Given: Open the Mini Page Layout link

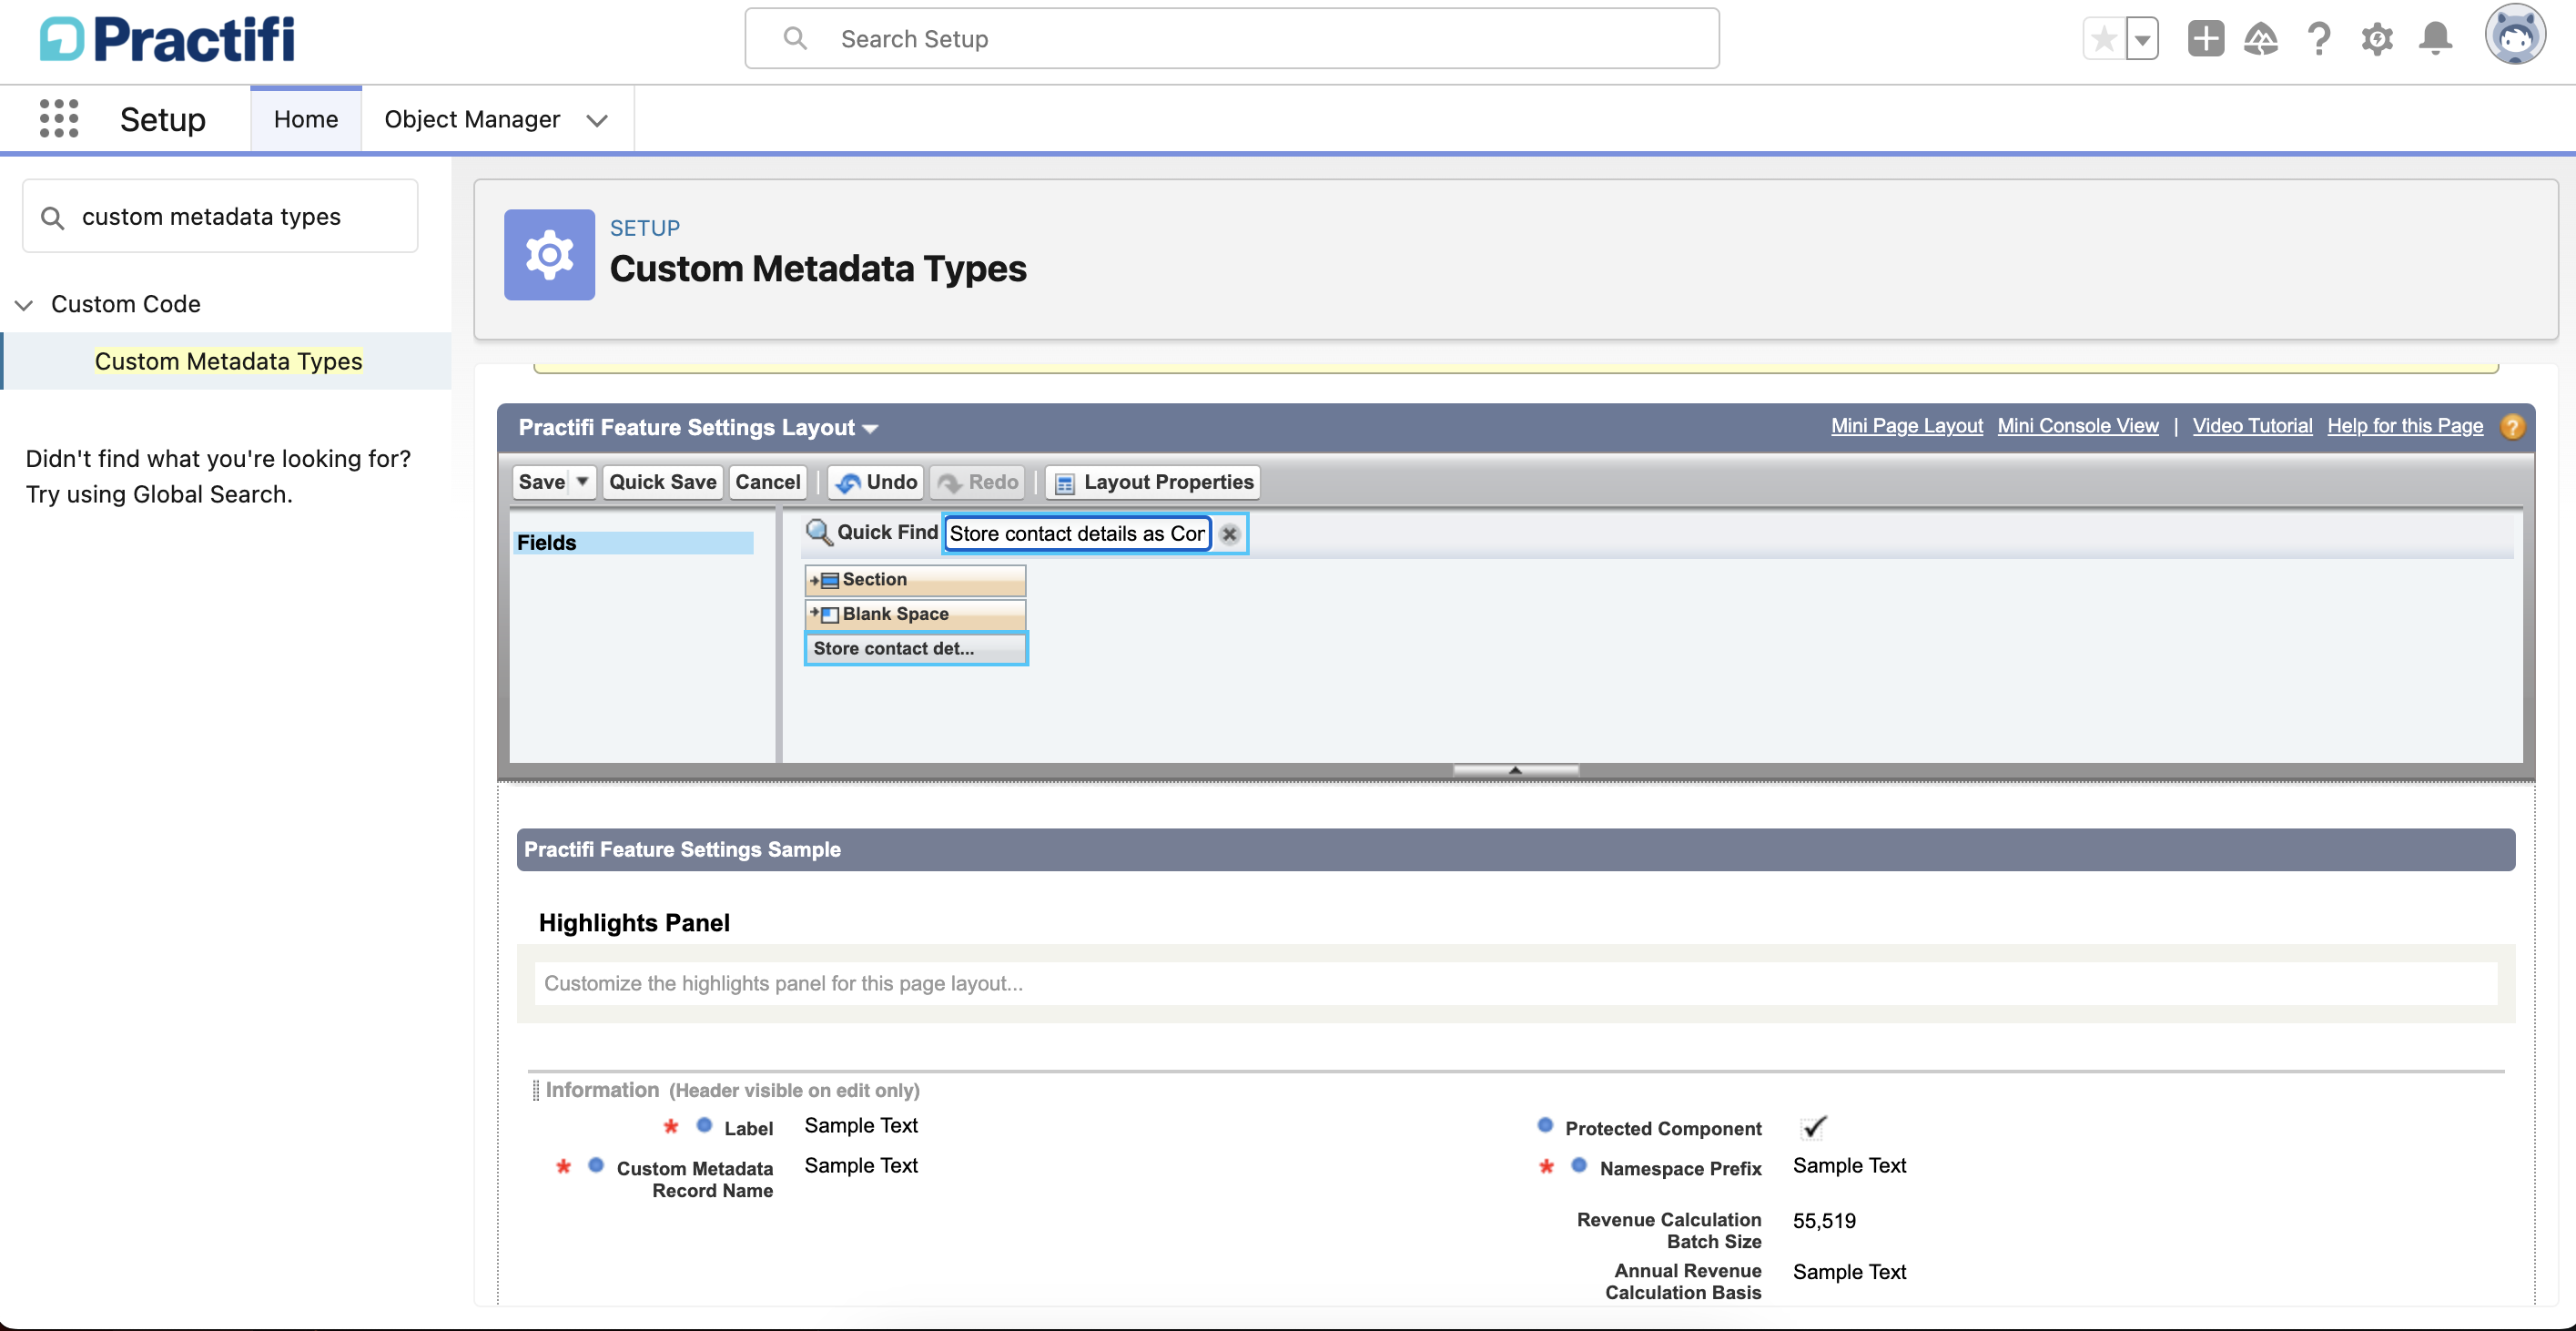Looking at the screenshot, I should coord(1906,426).
